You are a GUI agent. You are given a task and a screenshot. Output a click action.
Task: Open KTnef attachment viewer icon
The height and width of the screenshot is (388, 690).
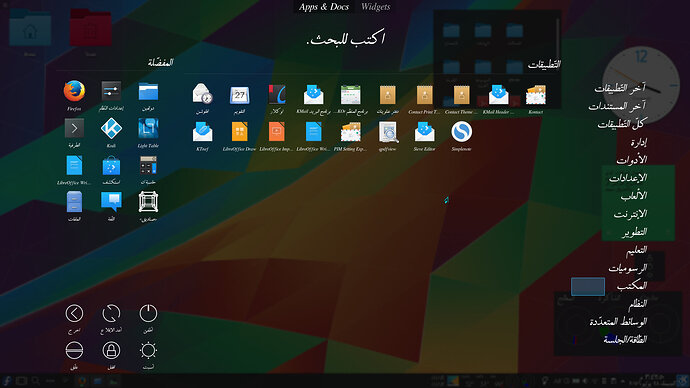click(202, 132)
